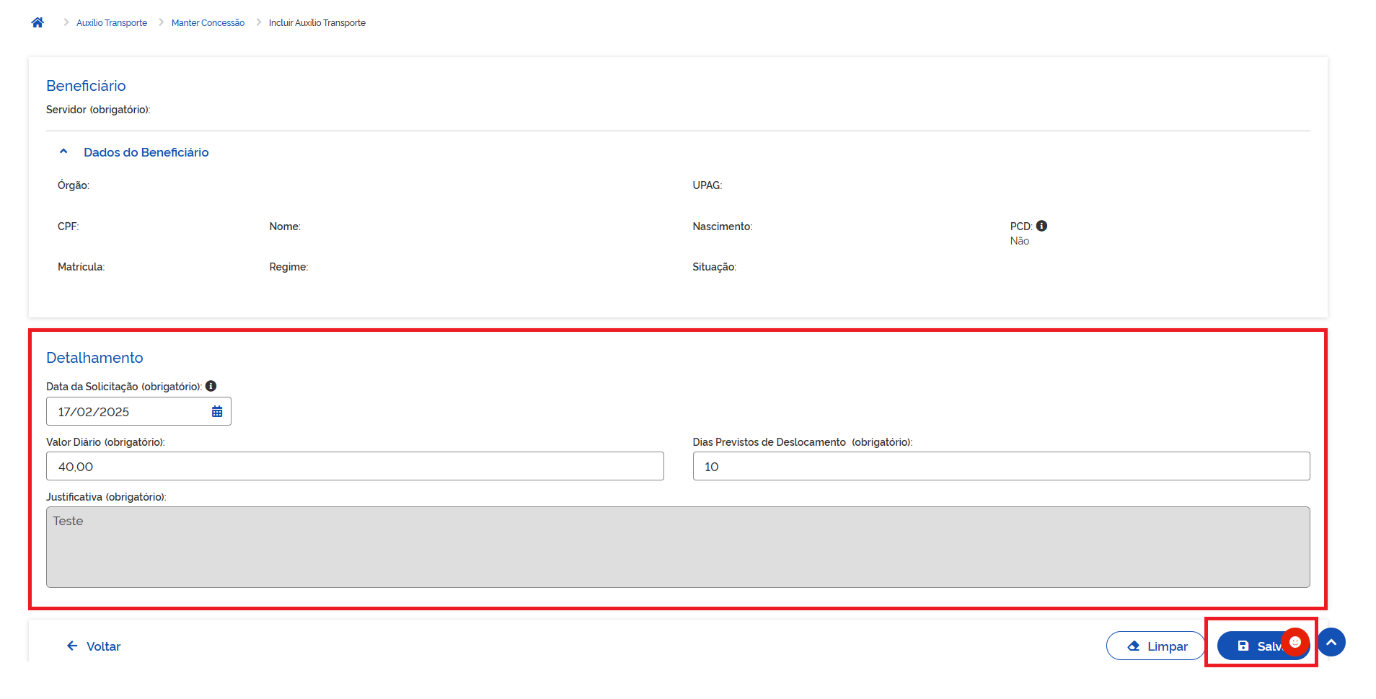Screen dimensions: 1376x699
Task: Click the left arrow beside Voltar
Action: coord(72,646)
